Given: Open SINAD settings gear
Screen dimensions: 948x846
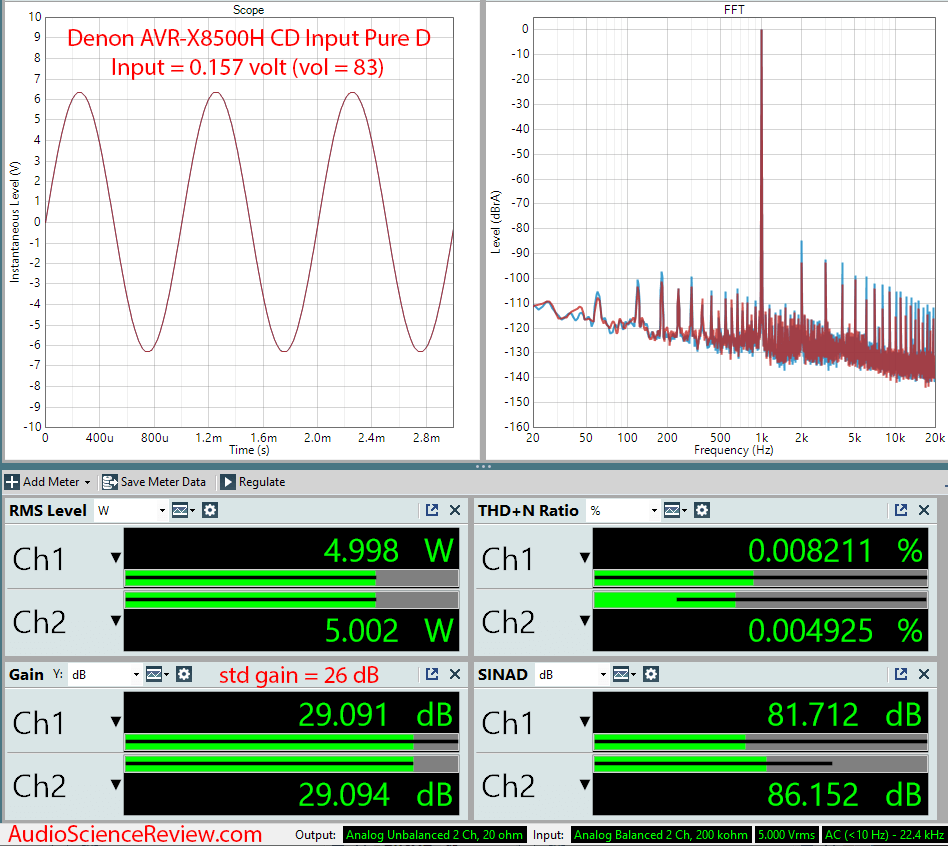Looking at the screenshot, I should [651, 674].
